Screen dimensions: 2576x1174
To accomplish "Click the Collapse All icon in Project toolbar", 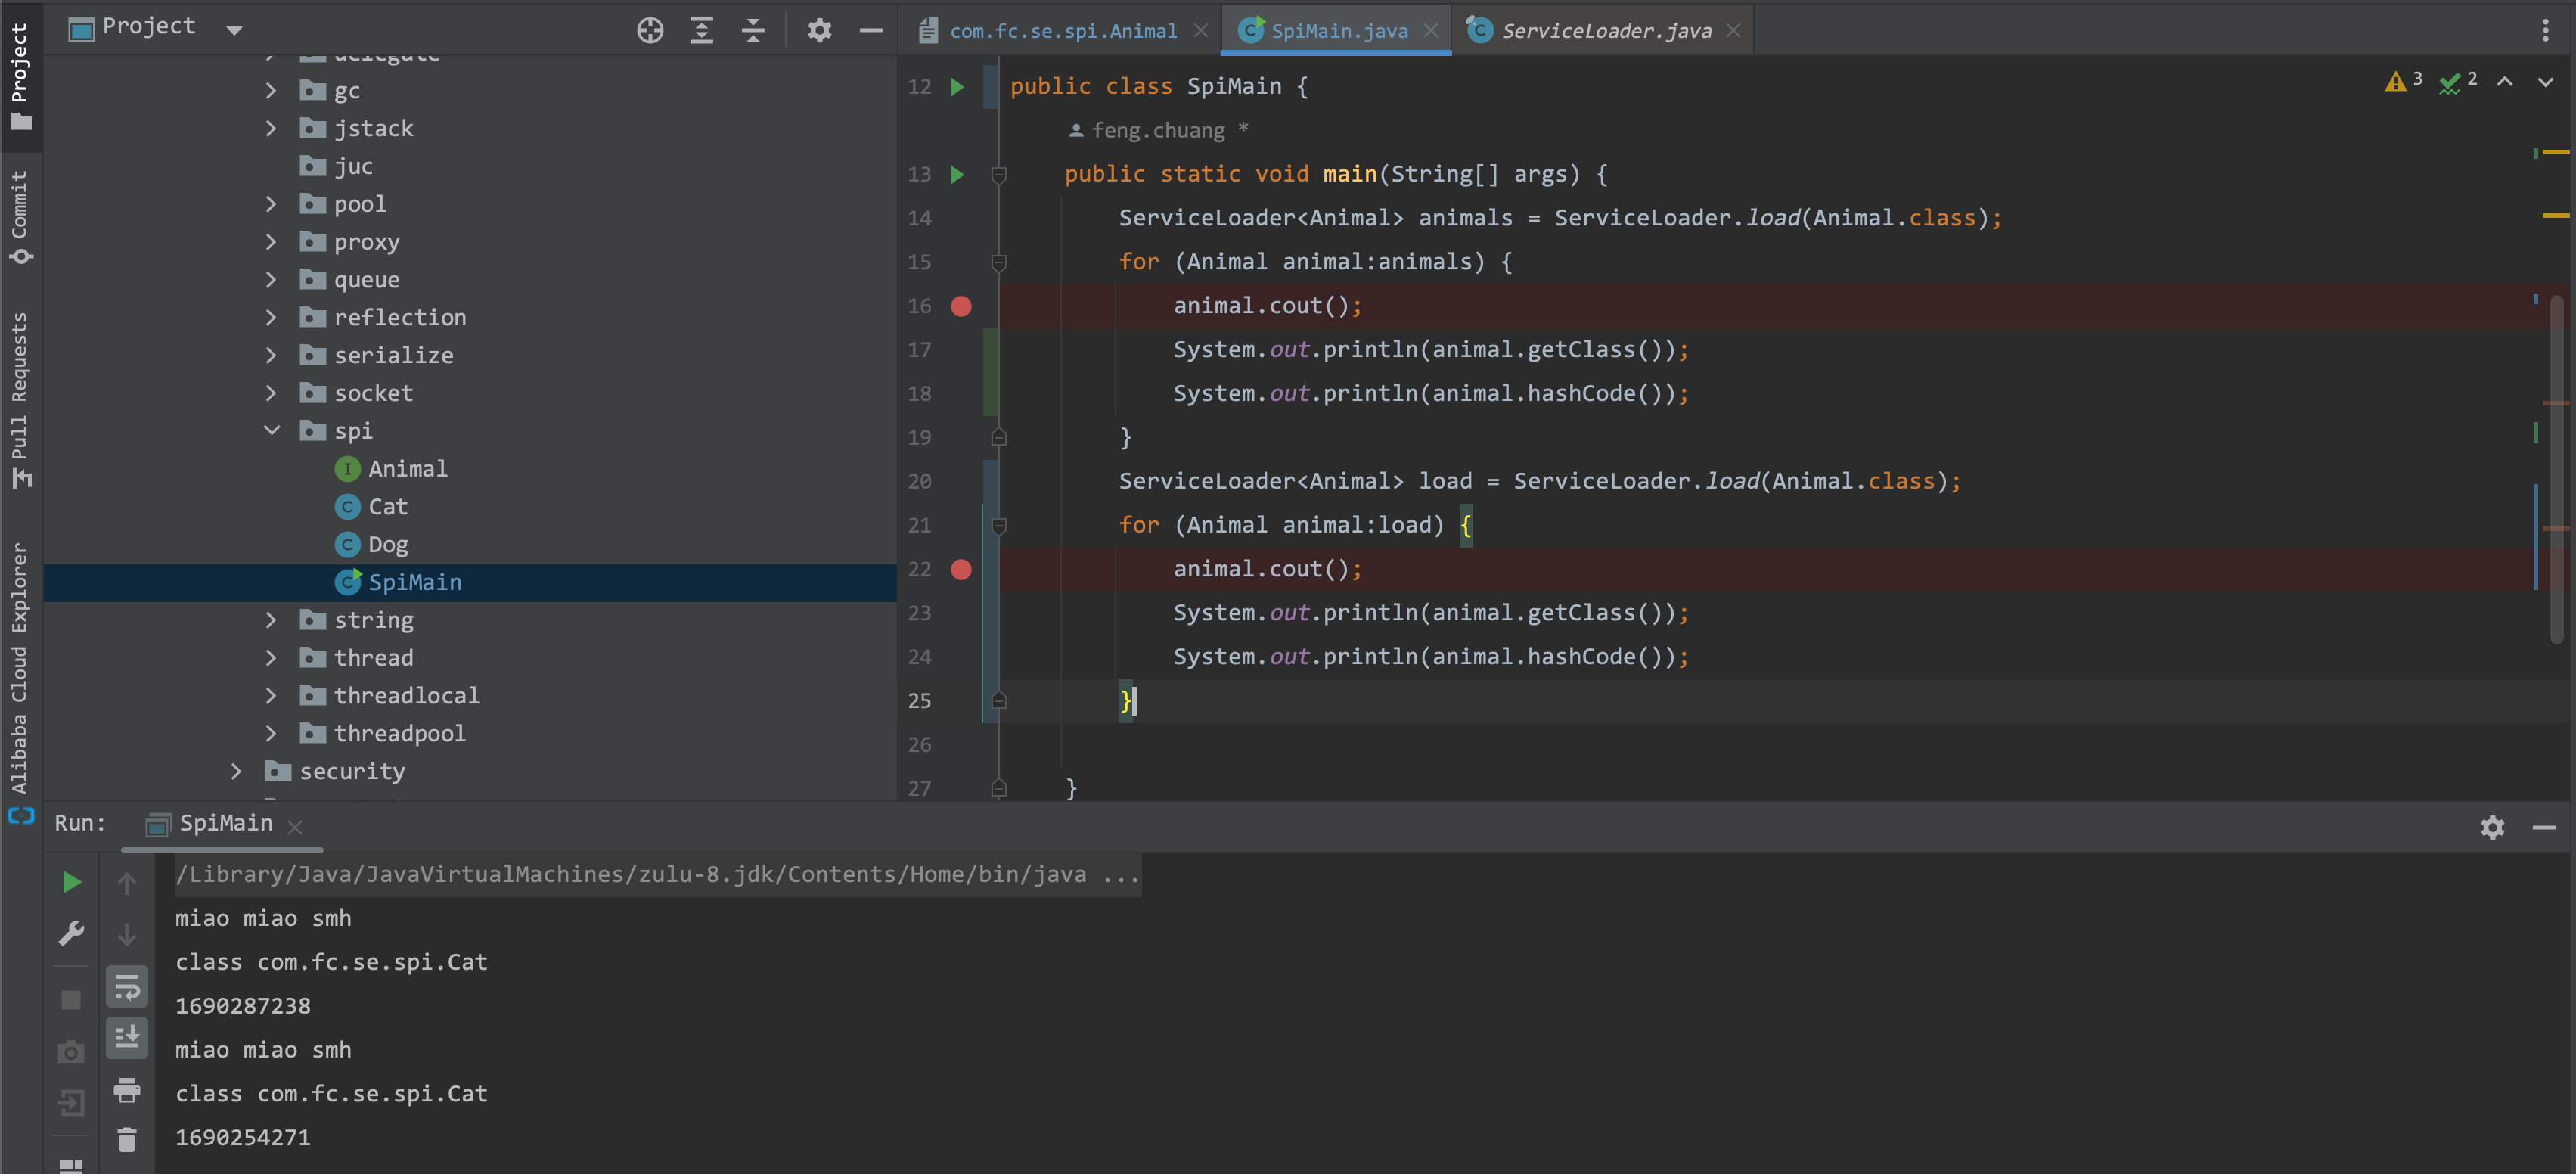I will point(753,30).
